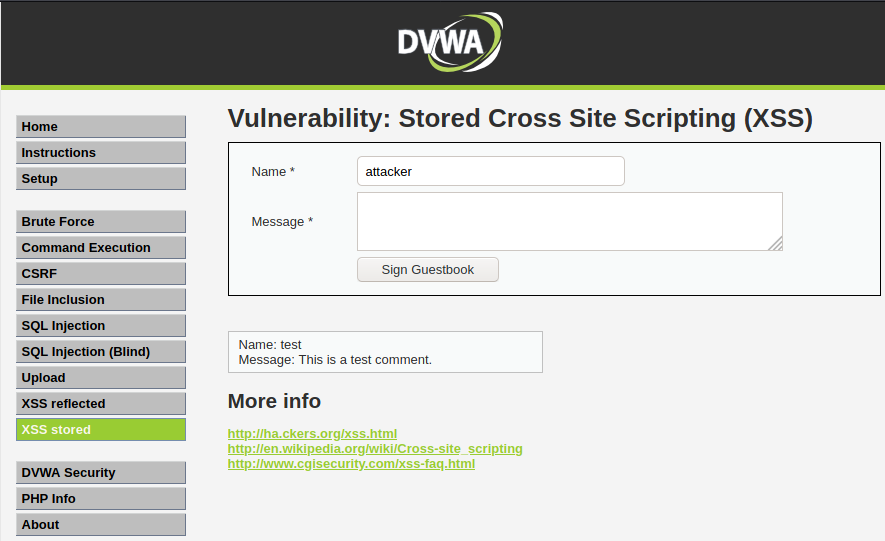The width and height of the screenshot is (885, 541).
Task: Open the Home menu item
Action: click(x=101, y=126)
